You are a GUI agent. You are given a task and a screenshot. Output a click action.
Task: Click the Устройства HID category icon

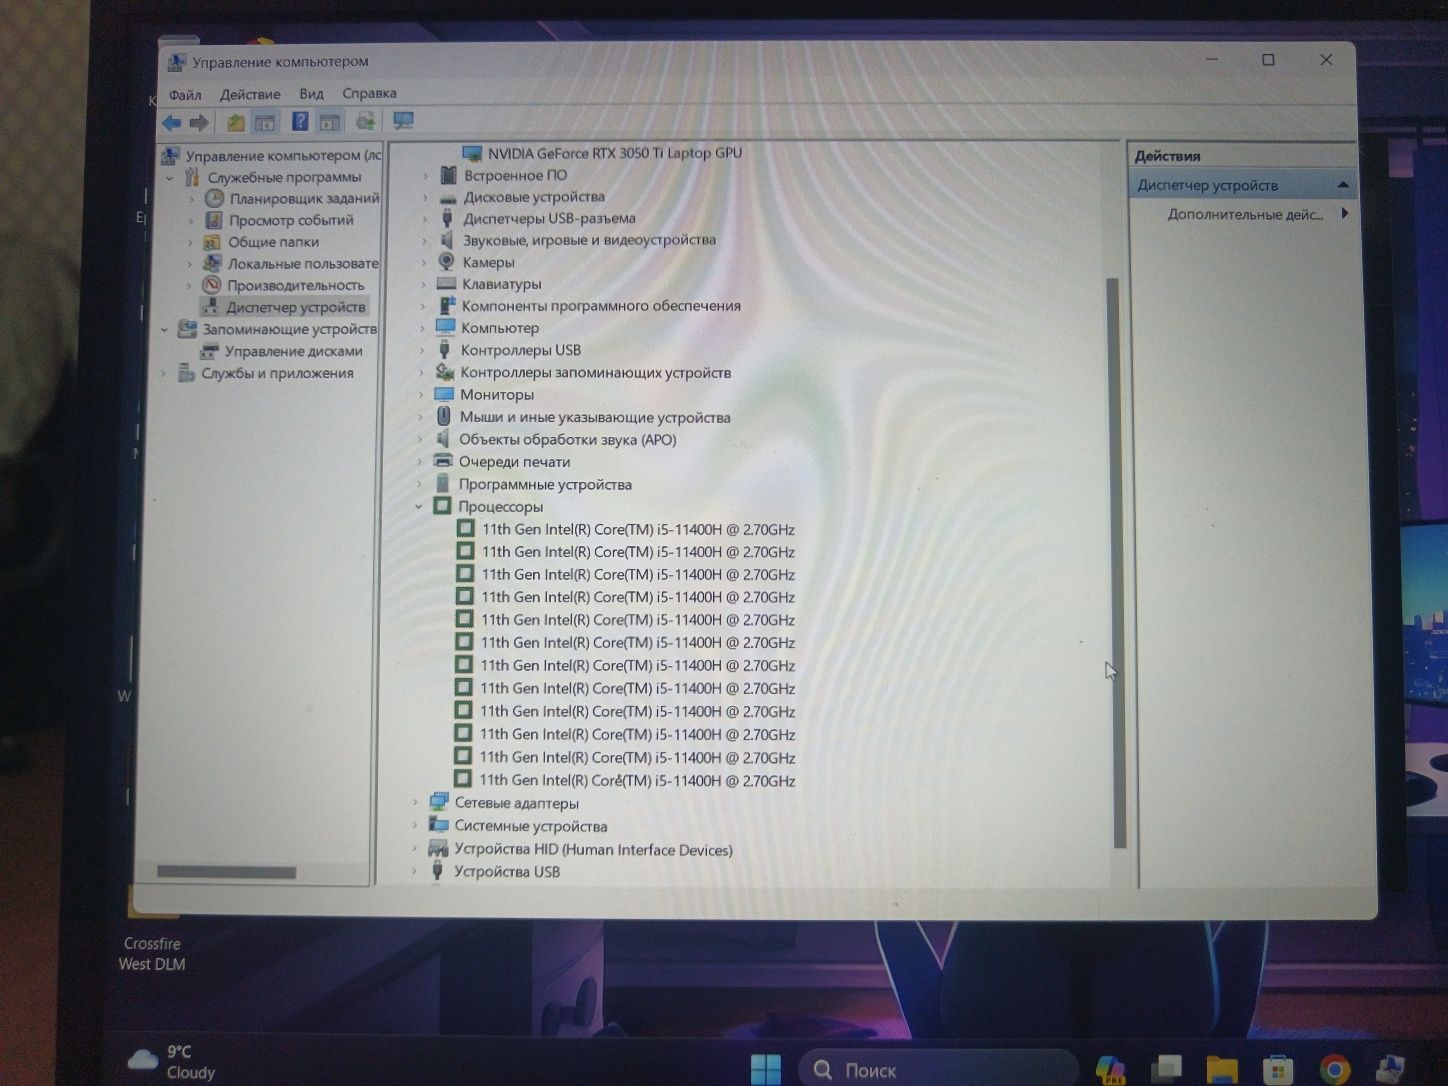click(437, 849)
